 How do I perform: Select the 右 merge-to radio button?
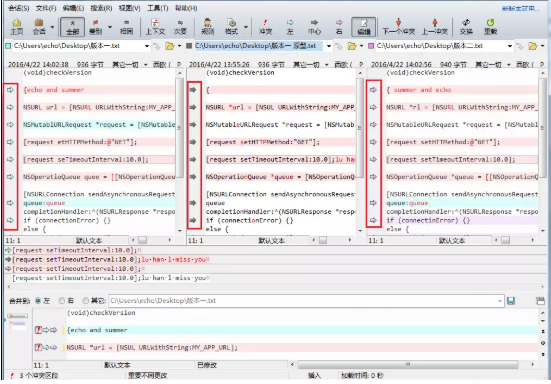[x=62, y=301]
